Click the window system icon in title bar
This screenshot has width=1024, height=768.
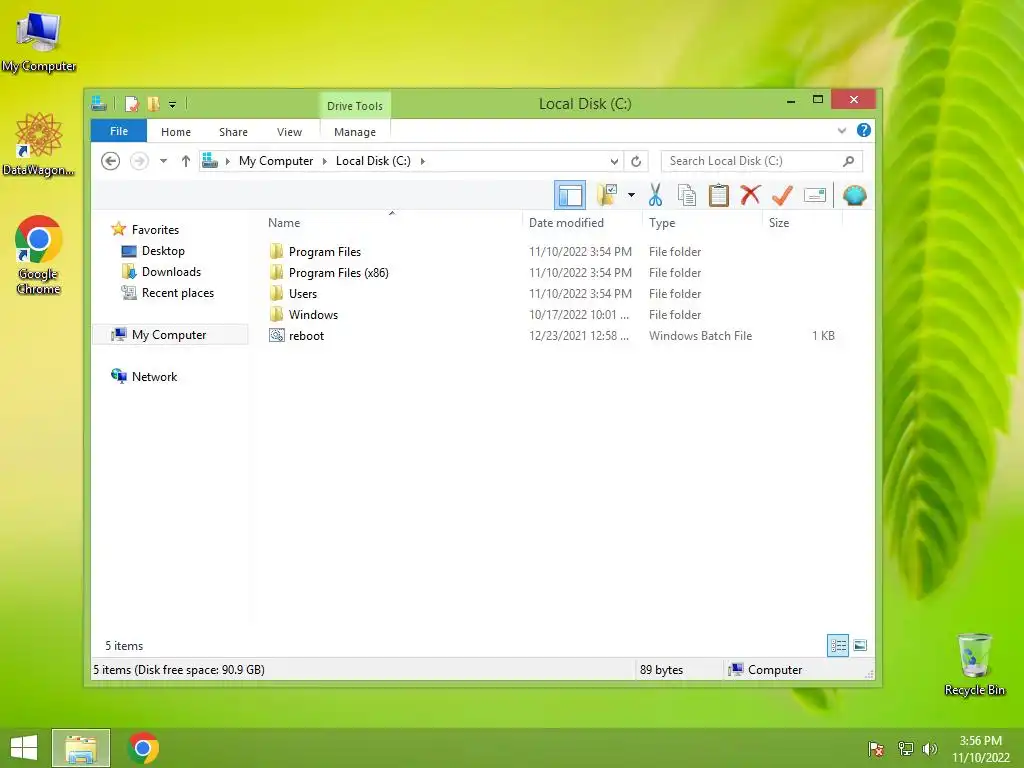pos(99,103)
